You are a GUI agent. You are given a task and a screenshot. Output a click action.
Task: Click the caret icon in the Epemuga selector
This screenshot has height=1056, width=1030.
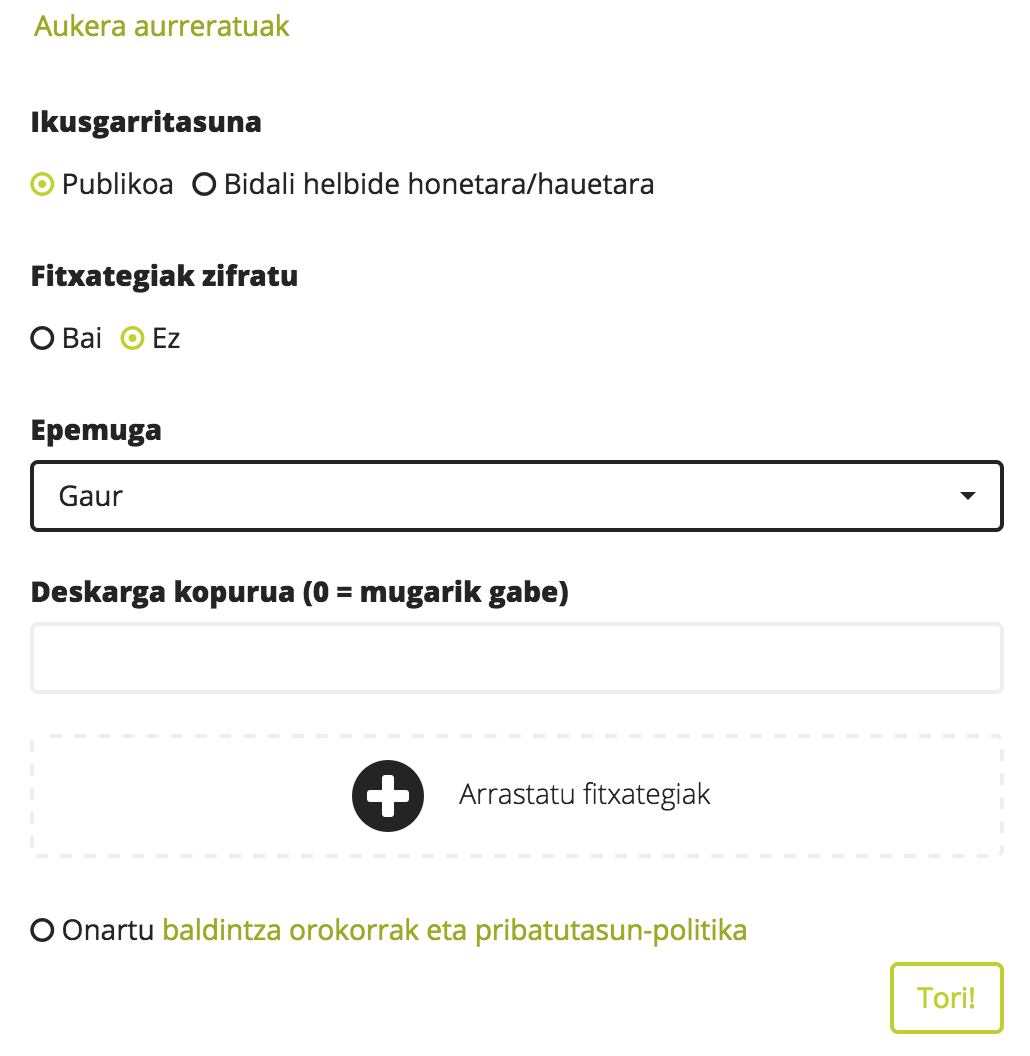966,495
